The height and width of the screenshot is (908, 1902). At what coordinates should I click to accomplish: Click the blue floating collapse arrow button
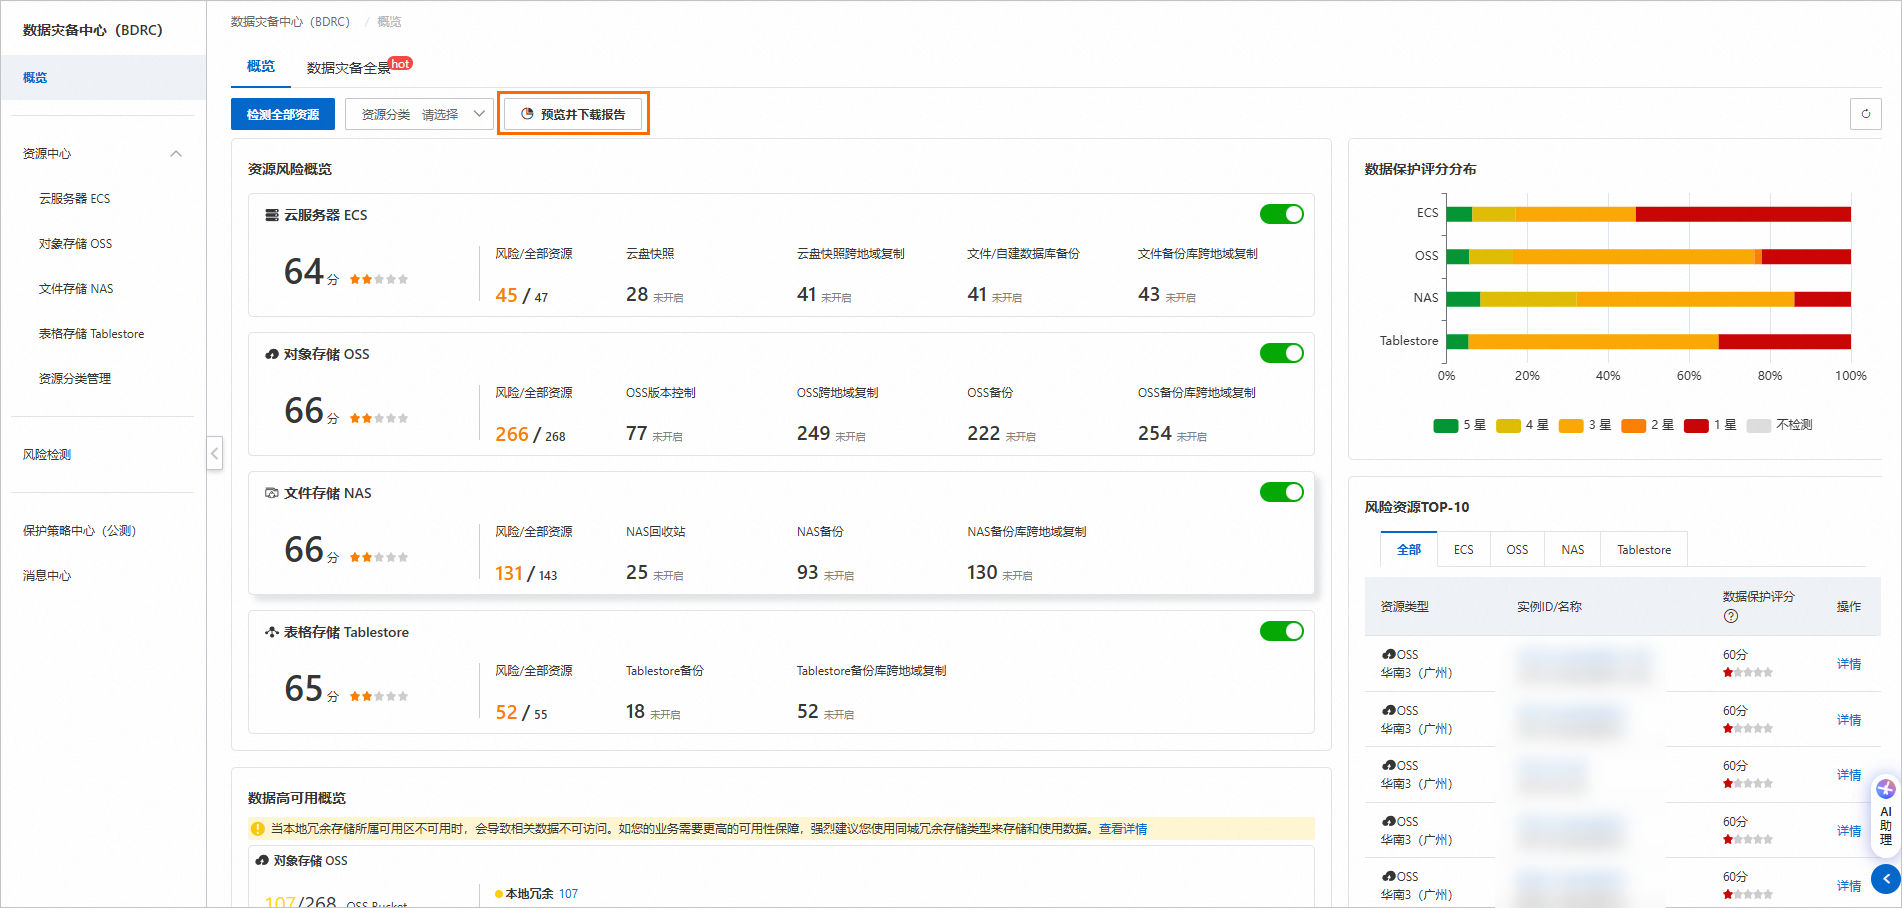1886,879
